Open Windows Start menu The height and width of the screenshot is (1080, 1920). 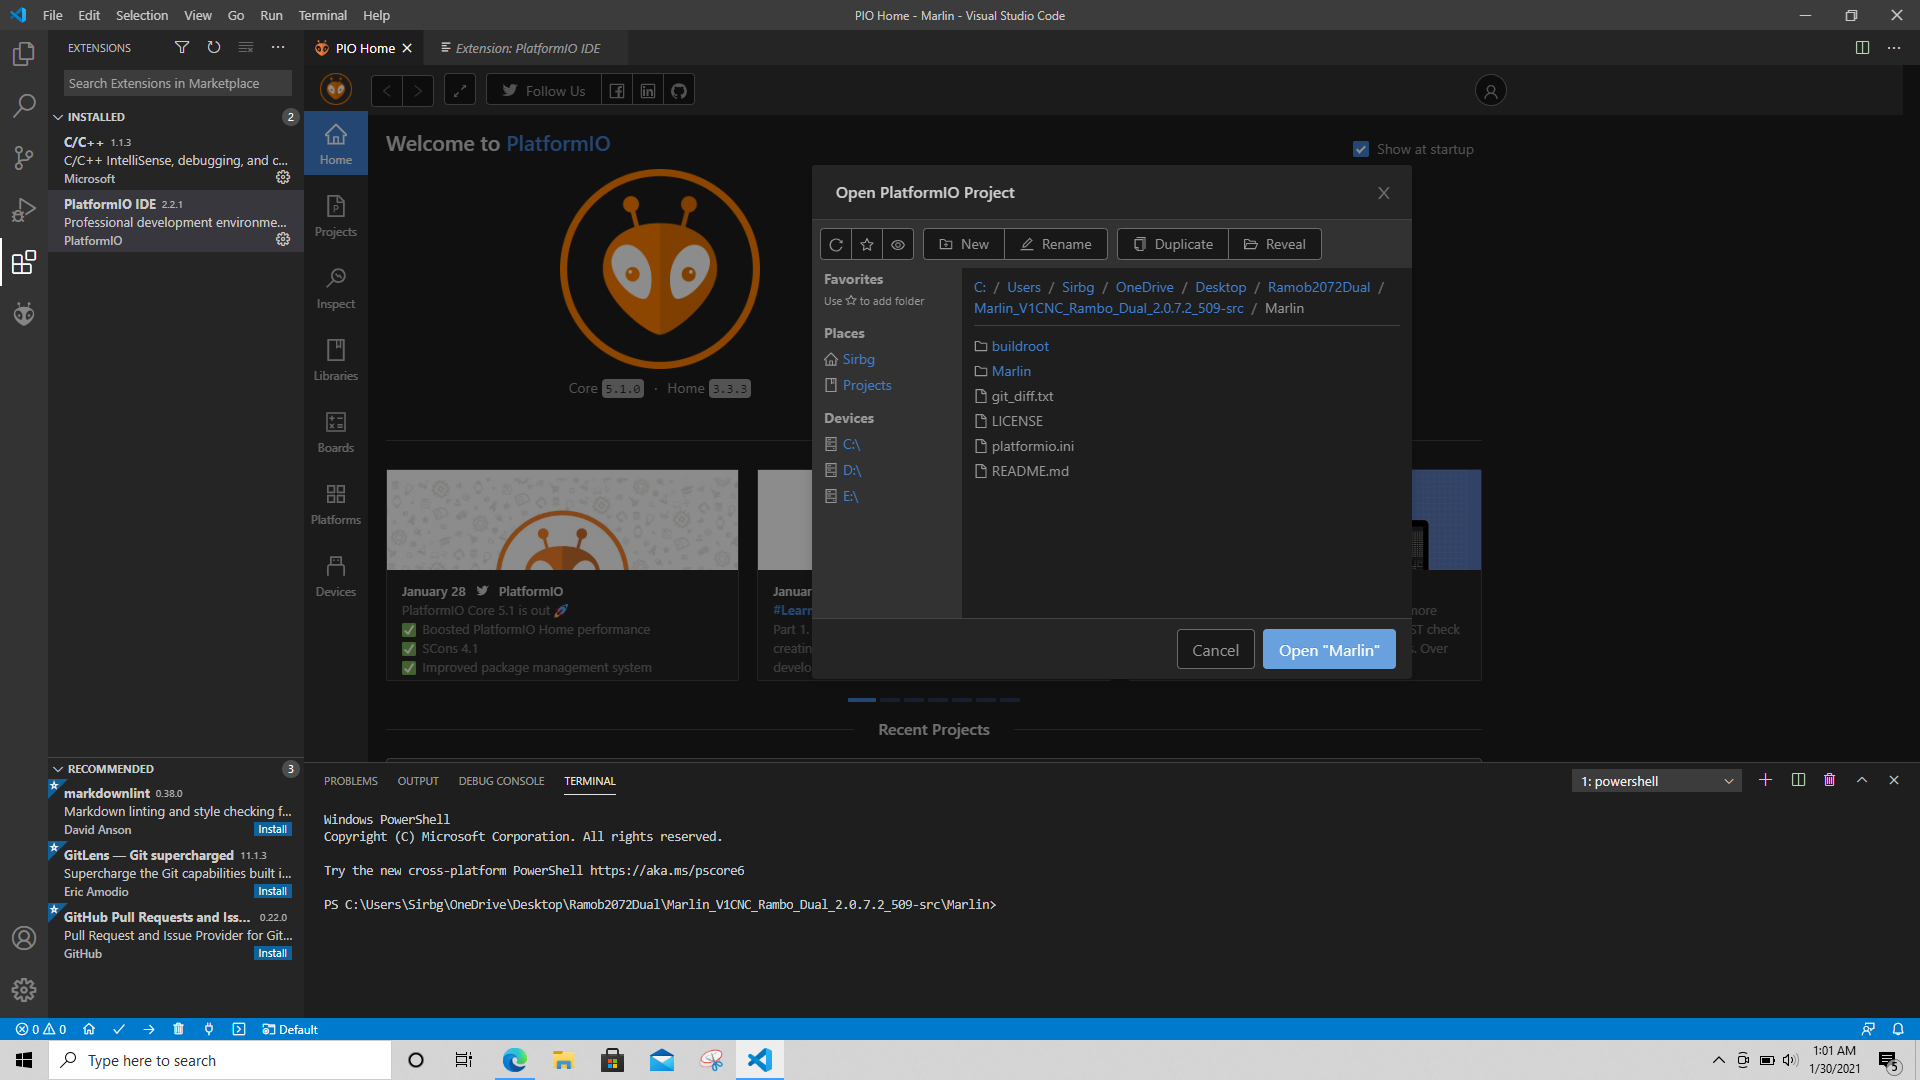tap(24, 1060)
